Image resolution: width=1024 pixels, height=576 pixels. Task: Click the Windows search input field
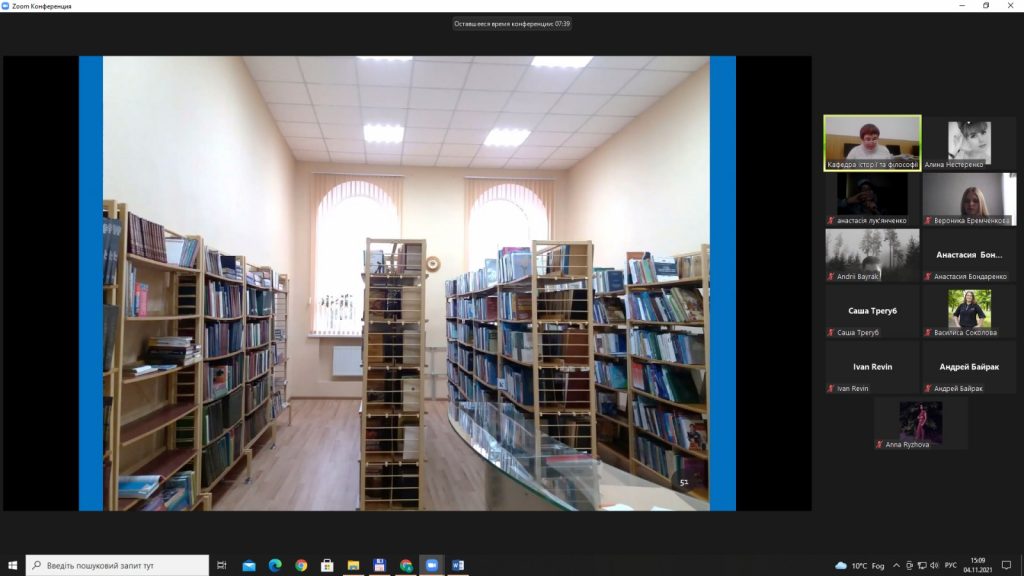pyautogui.click(x=117, y=565)
